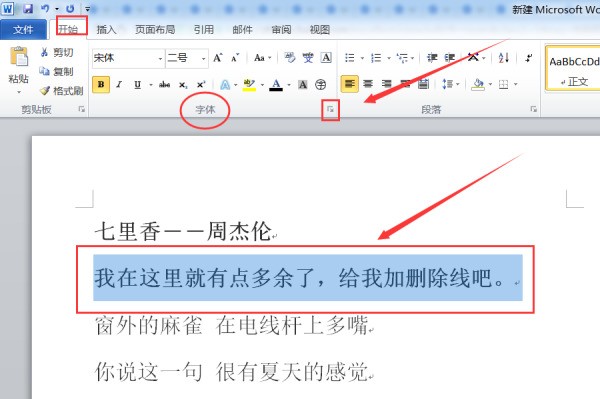Screen dimensions: 600x399
Task: Click the Shrink Font (smaller A) icon
Action: (235, 58)
